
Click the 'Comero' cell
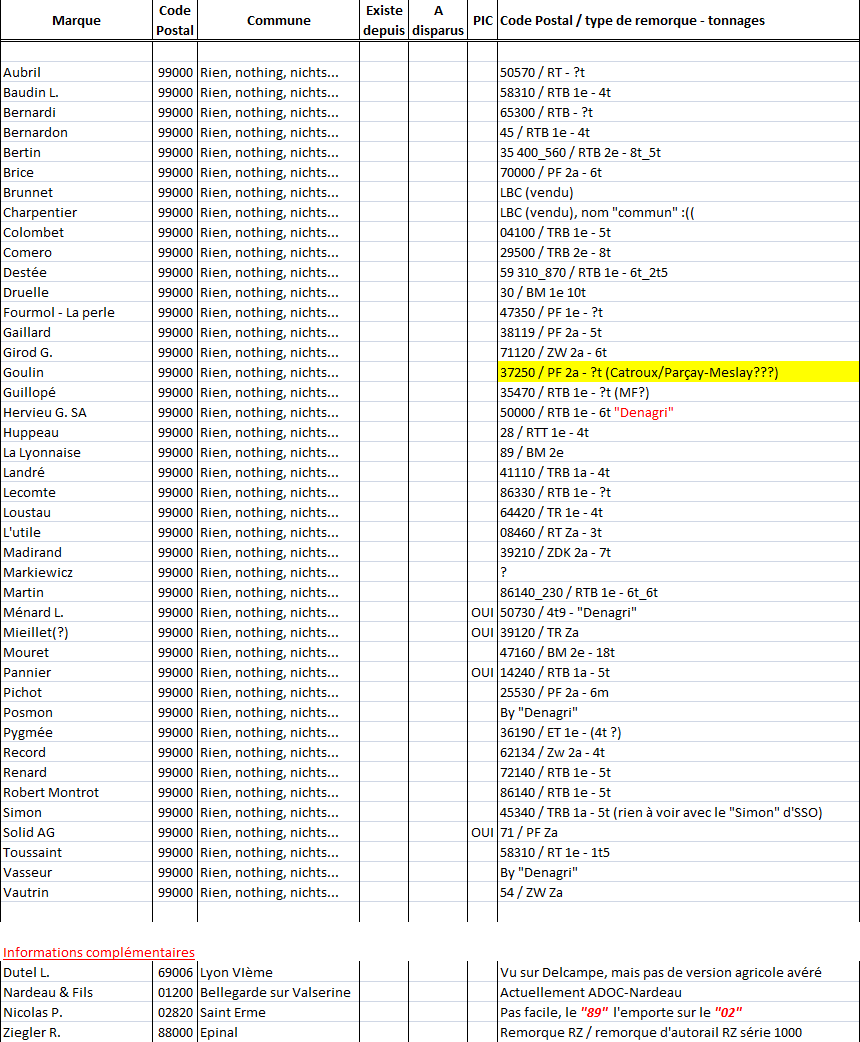tap(76, 252)
